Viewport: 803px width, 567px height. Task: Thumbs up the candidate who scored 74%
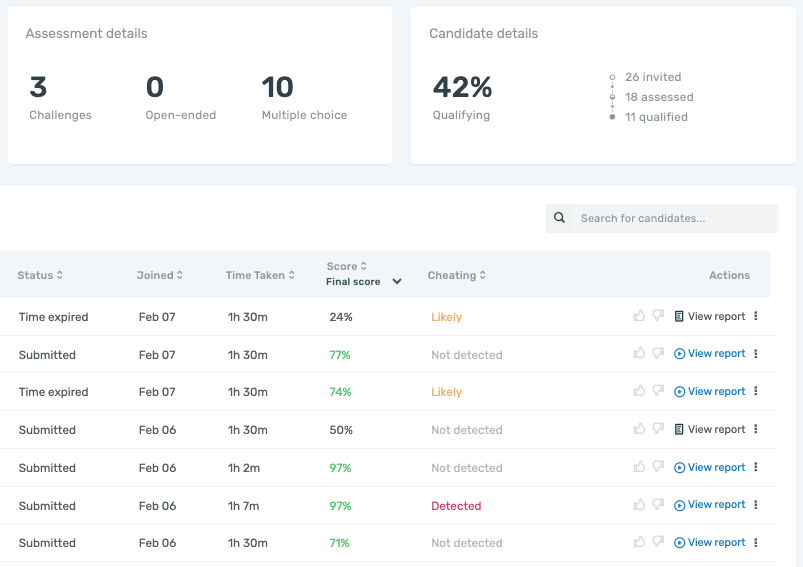639,392
